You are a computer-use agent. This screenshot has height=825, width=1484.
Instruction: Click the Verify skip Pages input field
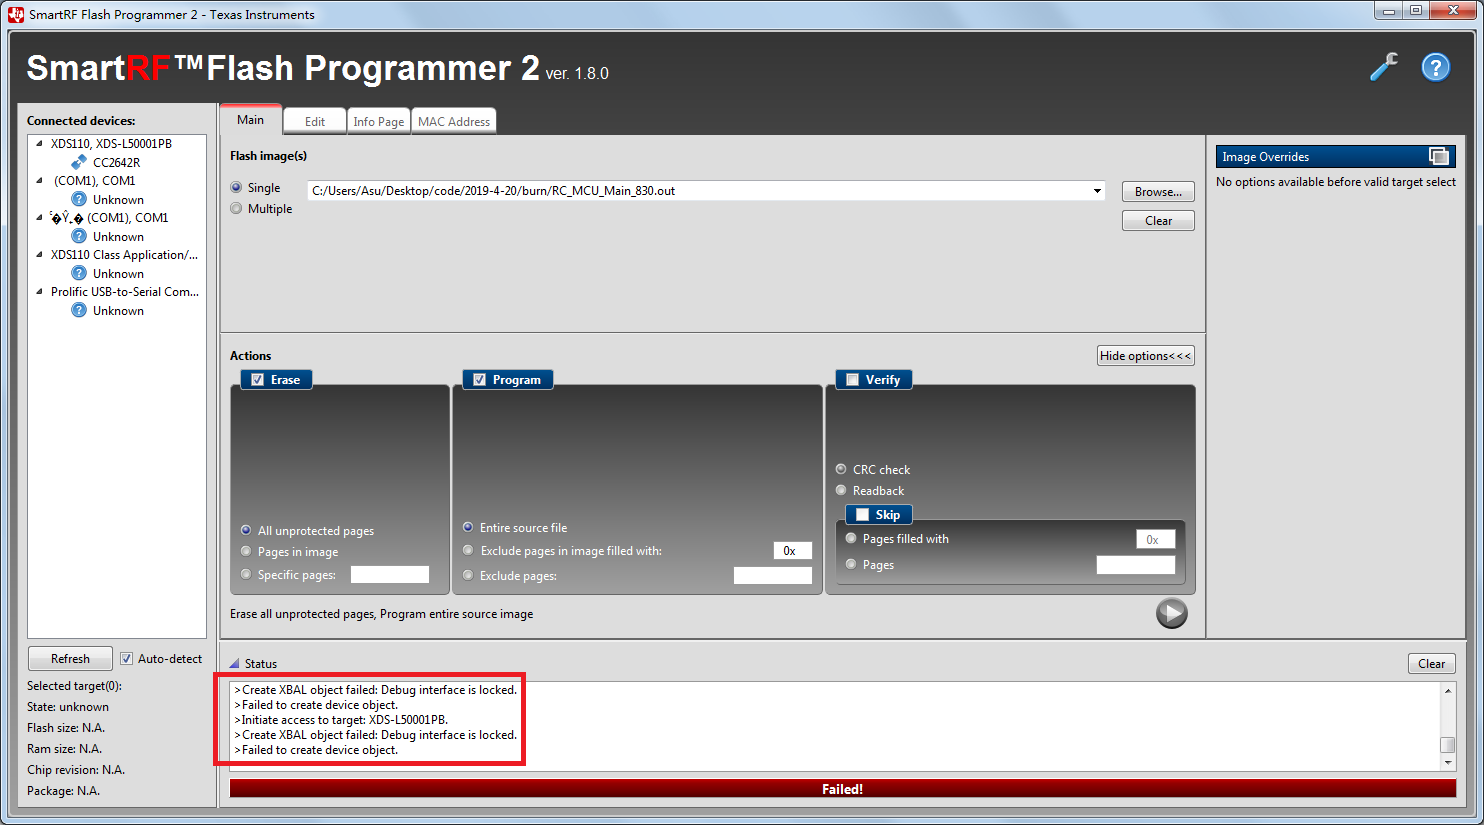[x=1136, y=565]
